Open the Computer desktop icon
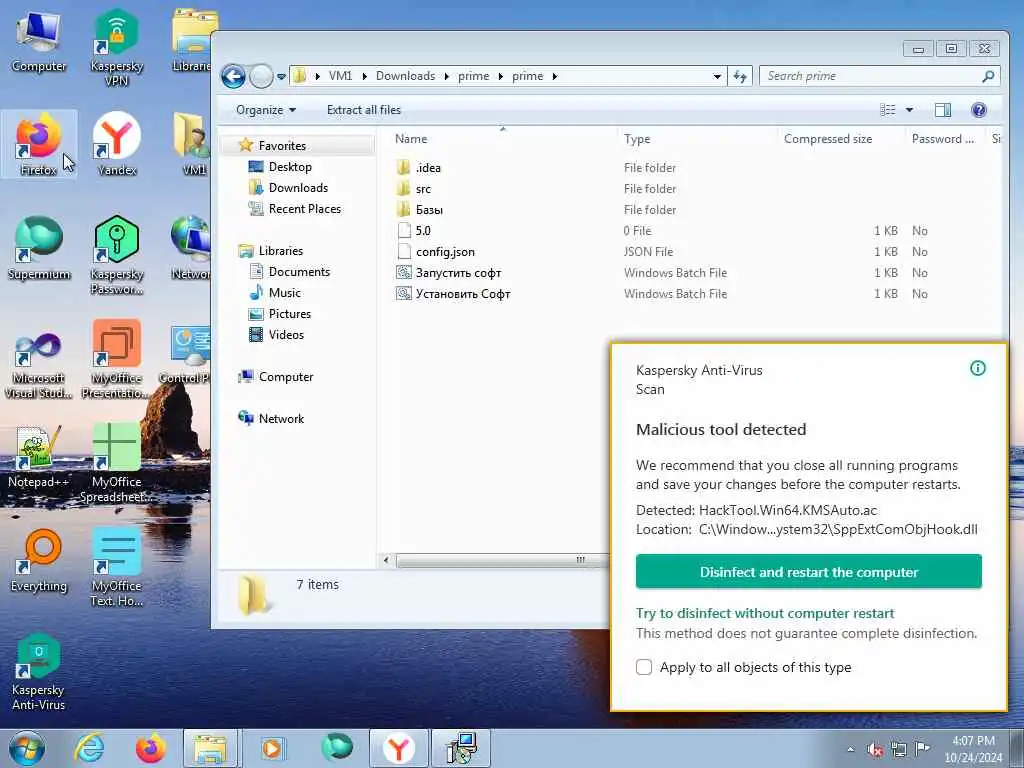The image size is (1024, 768). coord(39,40)
